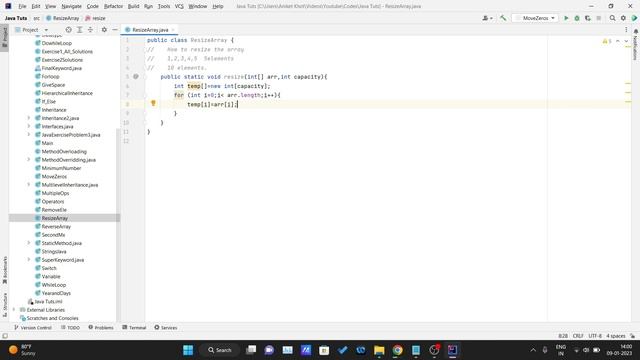The image size is (640, 360).
Task: Run the MoveZeros configuration with green play
Action: tap(566, 18)
